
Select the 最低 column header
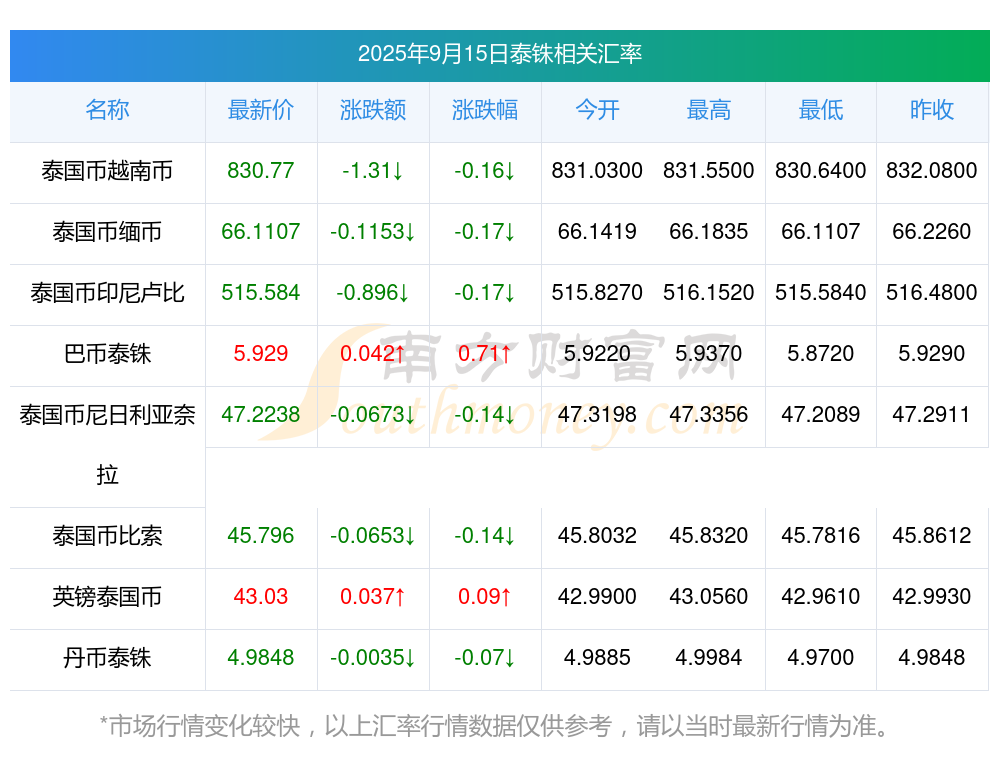(821, 110)
